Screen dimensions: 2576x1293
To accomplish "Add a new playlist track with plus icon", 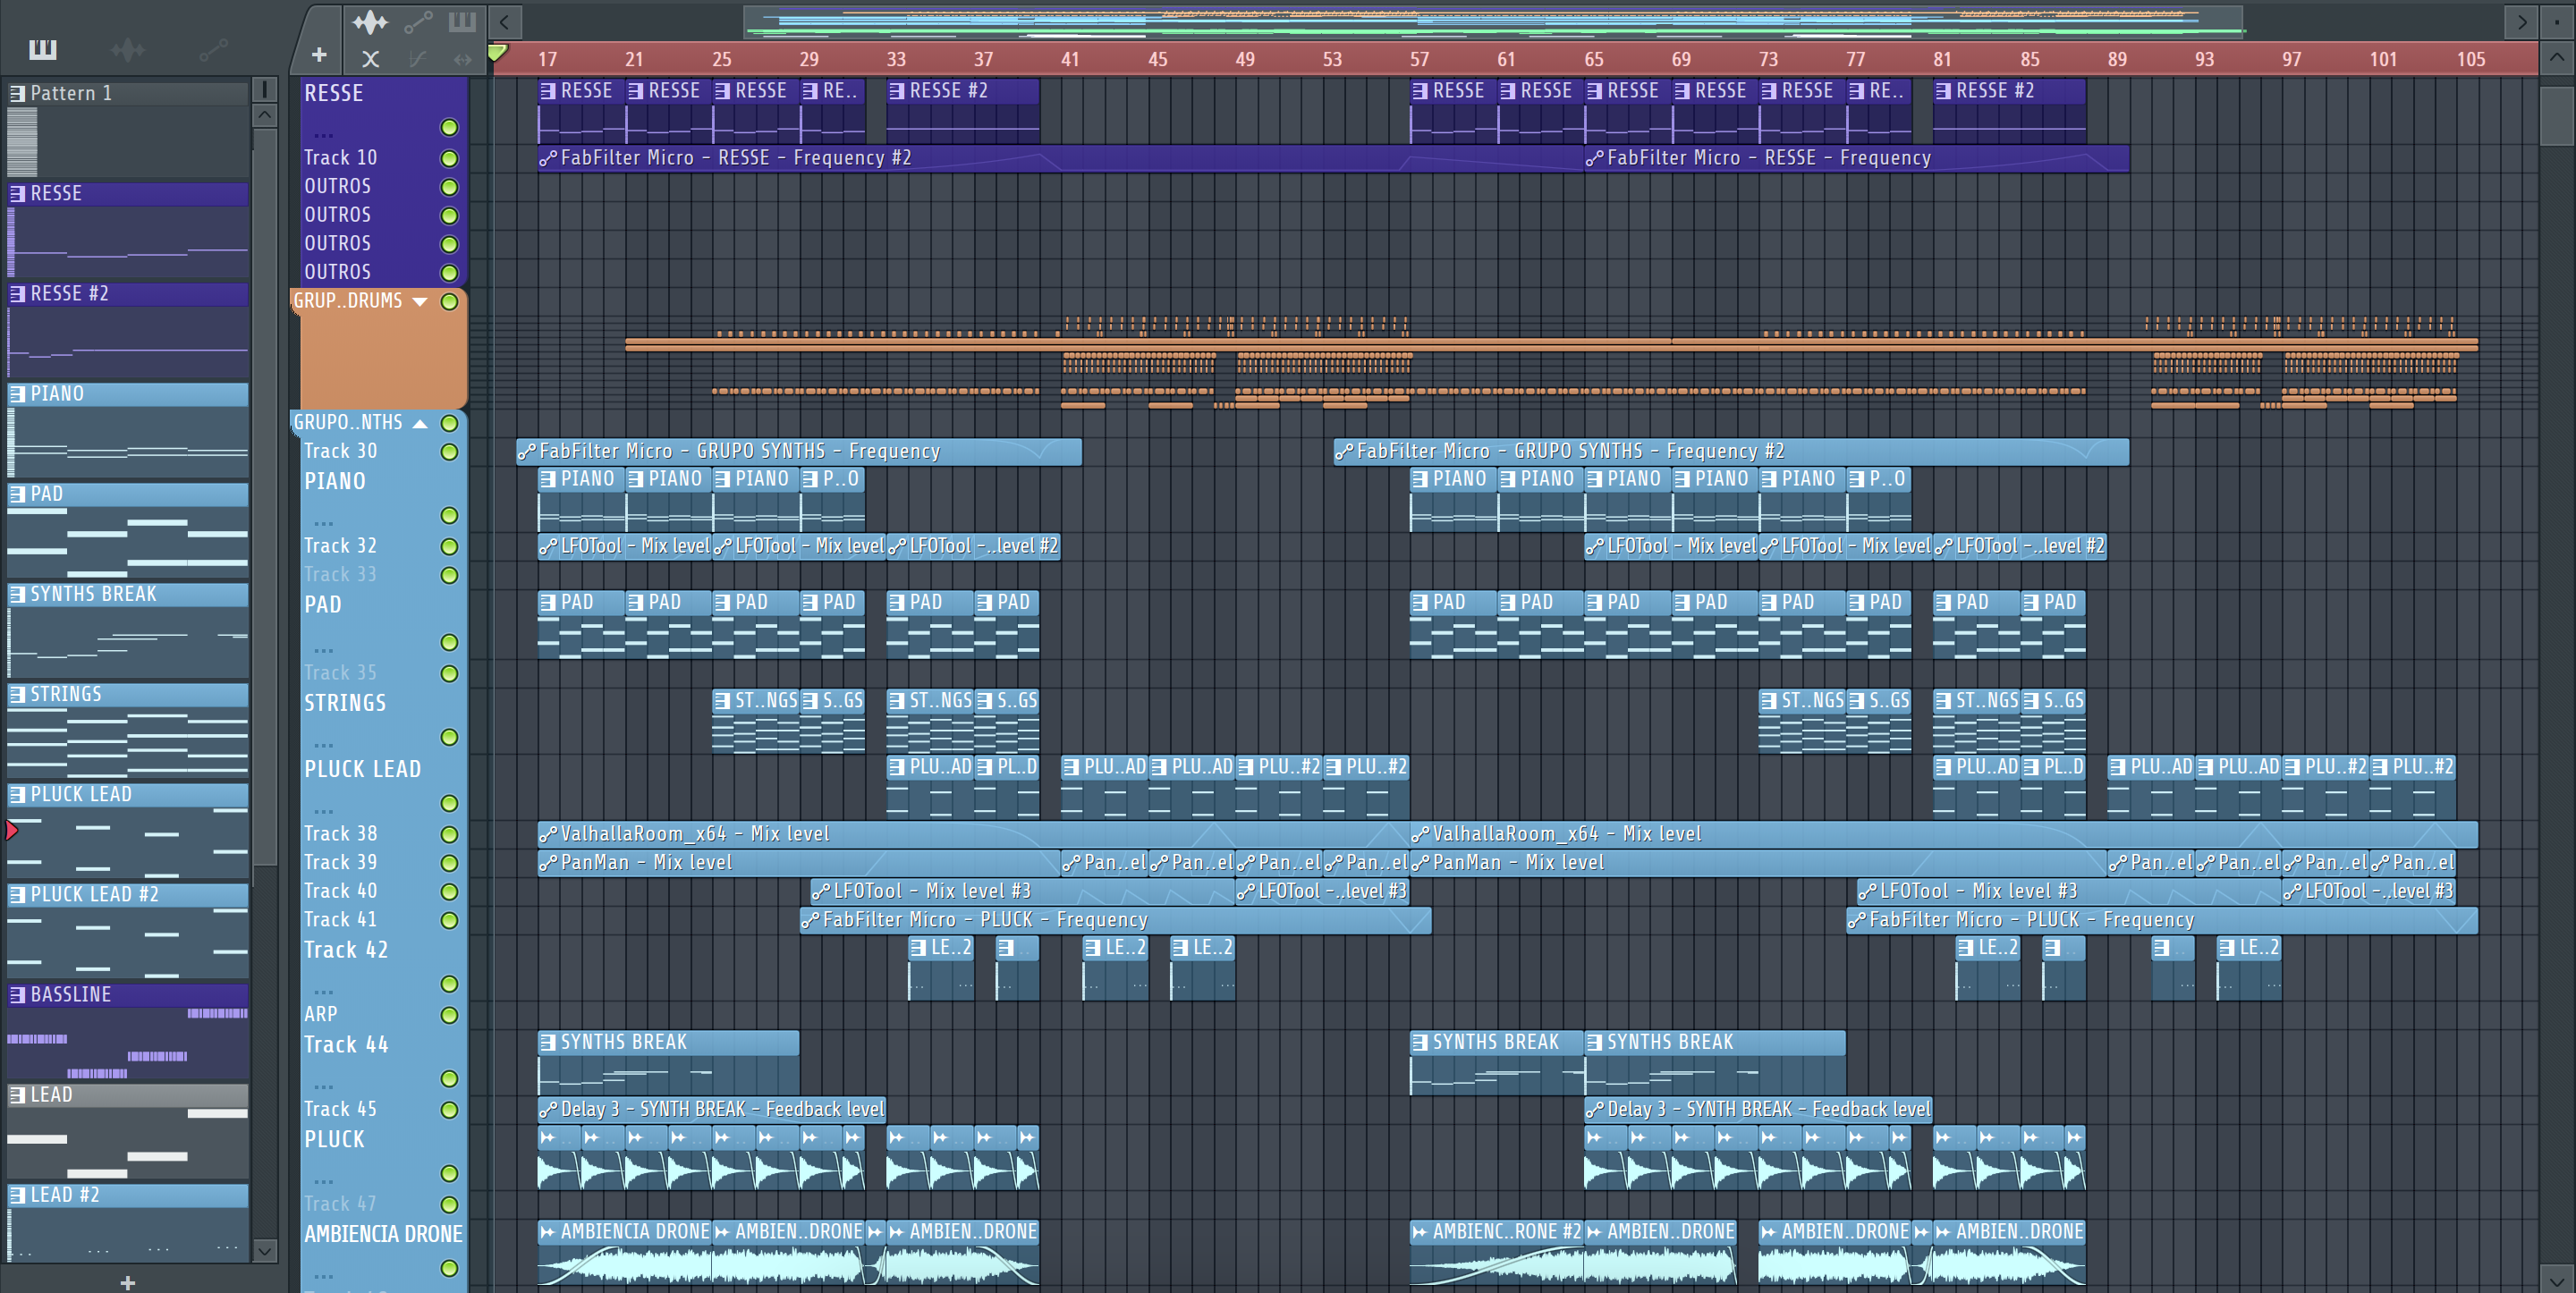I will [319, 55].
